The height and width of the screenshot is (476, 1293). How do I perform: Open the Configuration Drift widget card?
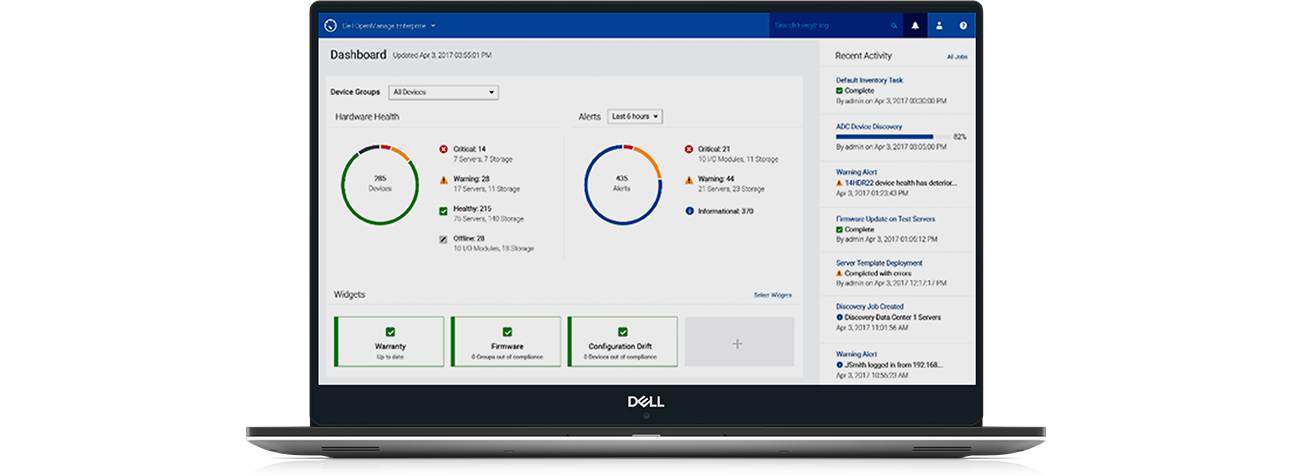[623, 341]
